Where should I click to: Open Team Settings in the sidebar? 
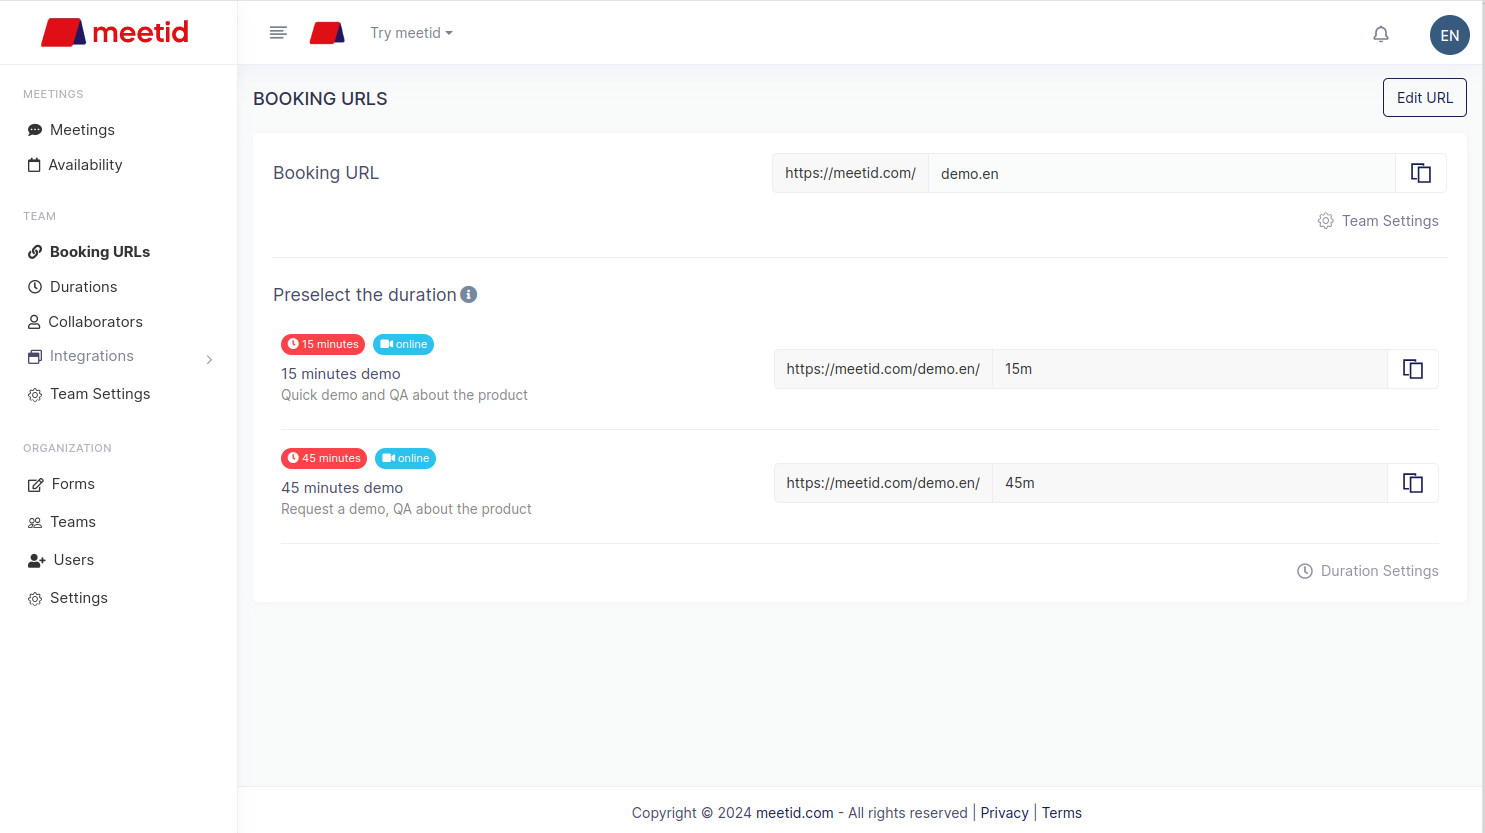pyautogui.click(x=89, y=394)
